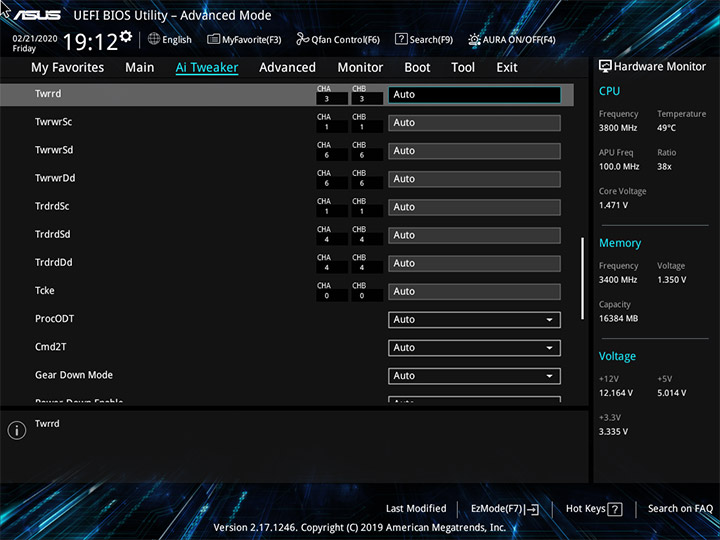Image resolution: width=720 pixels, height=540 pixels.
Task: Select the TrdrdSc row label
Action: pos(52,206)
